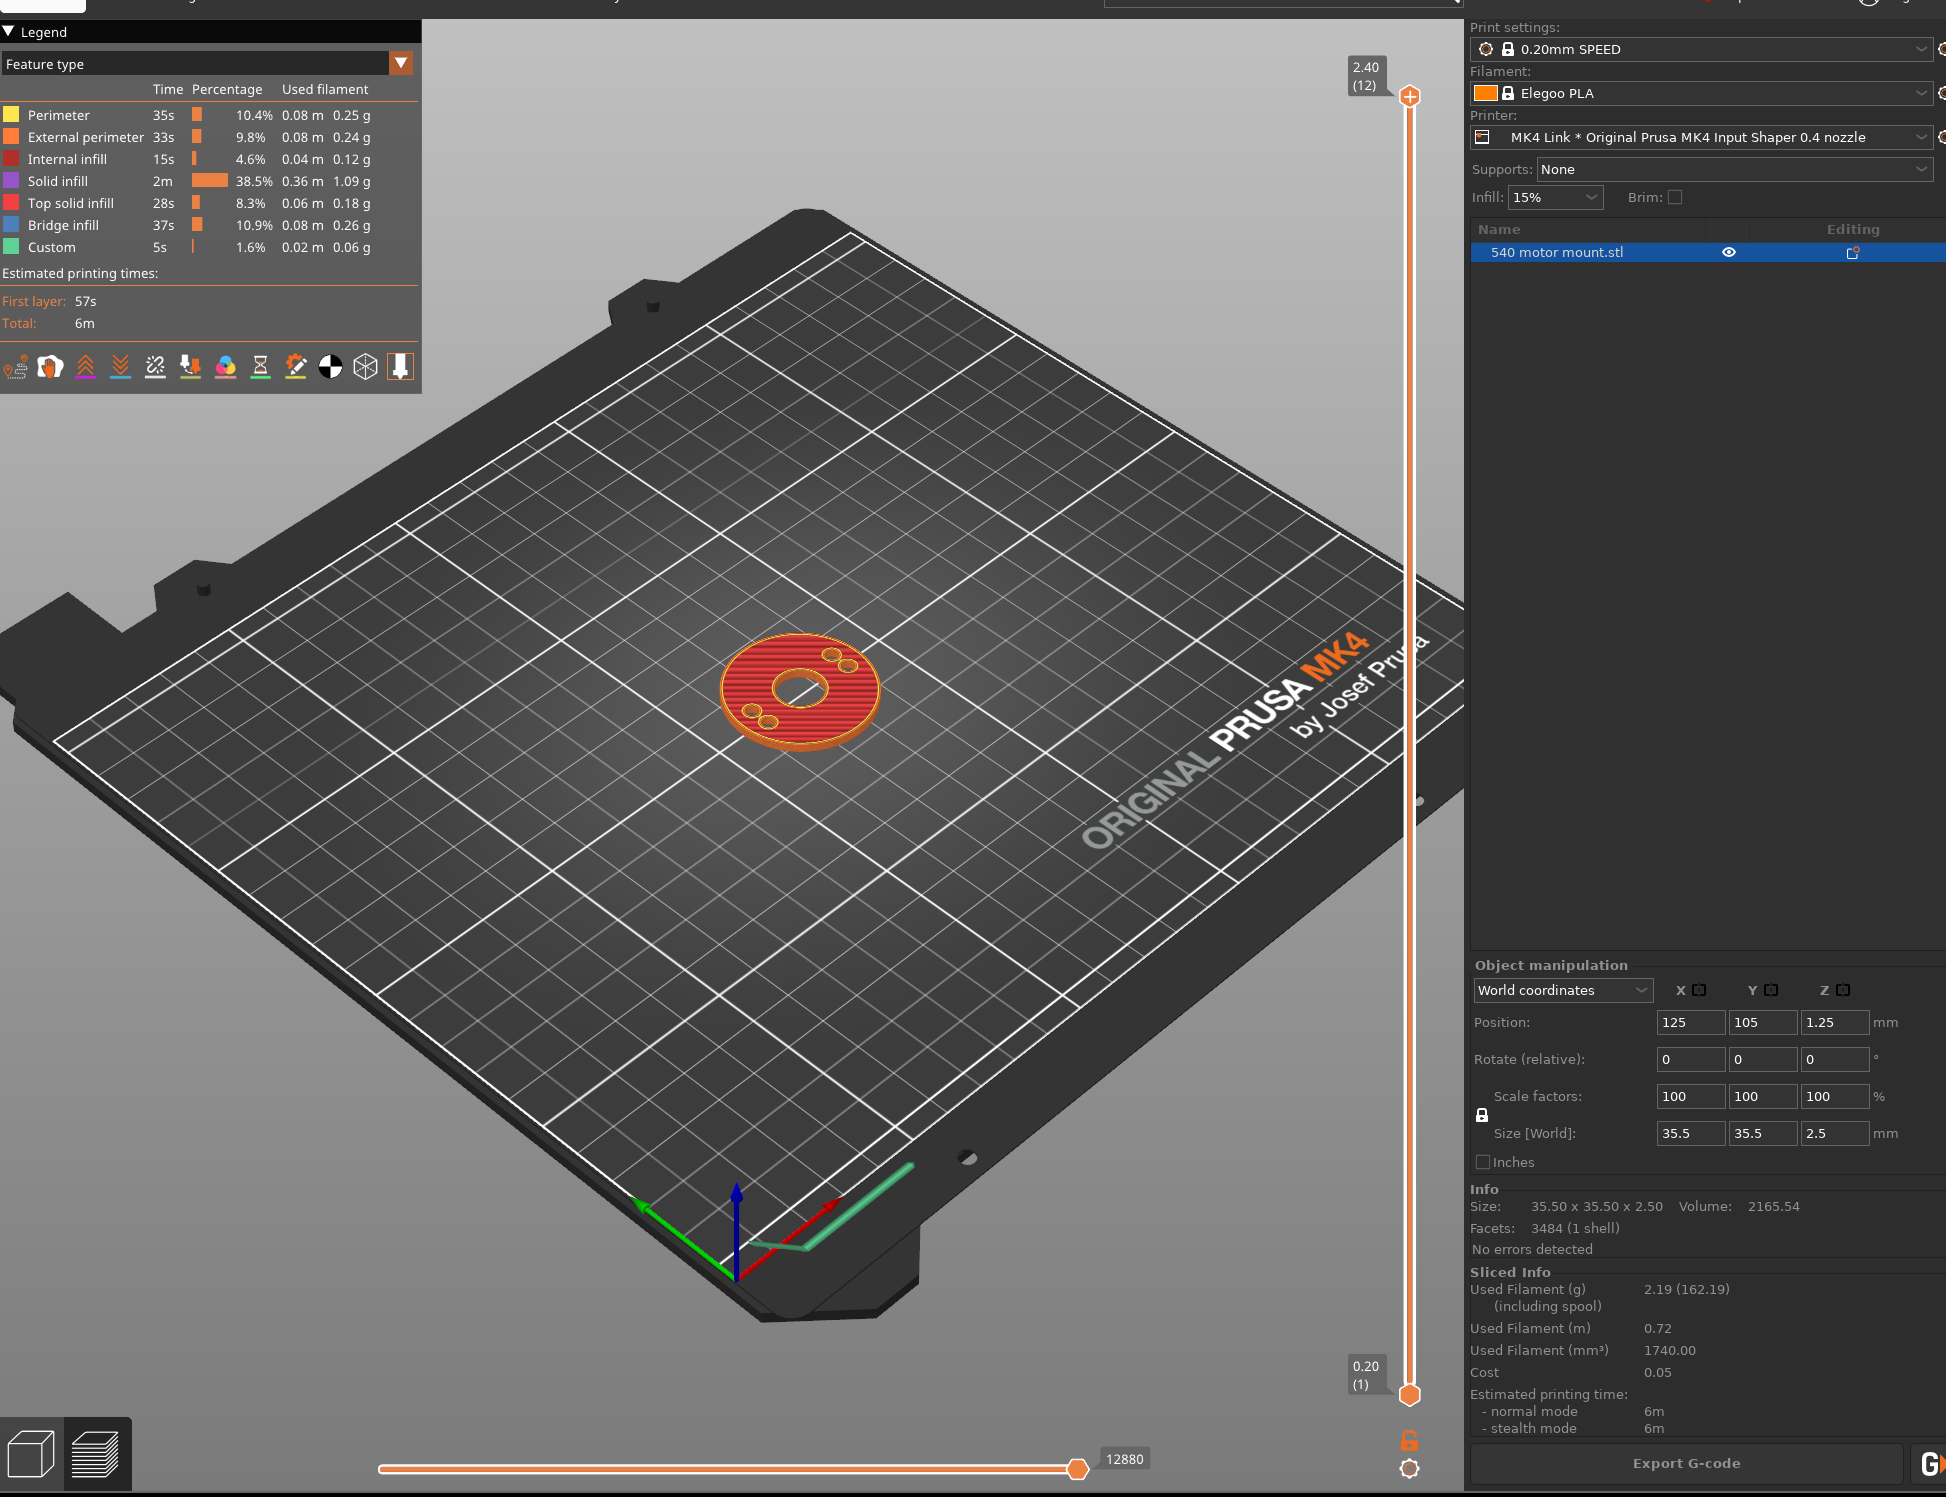
Task: Enable the Brim checkbox
Action: 1676,197
